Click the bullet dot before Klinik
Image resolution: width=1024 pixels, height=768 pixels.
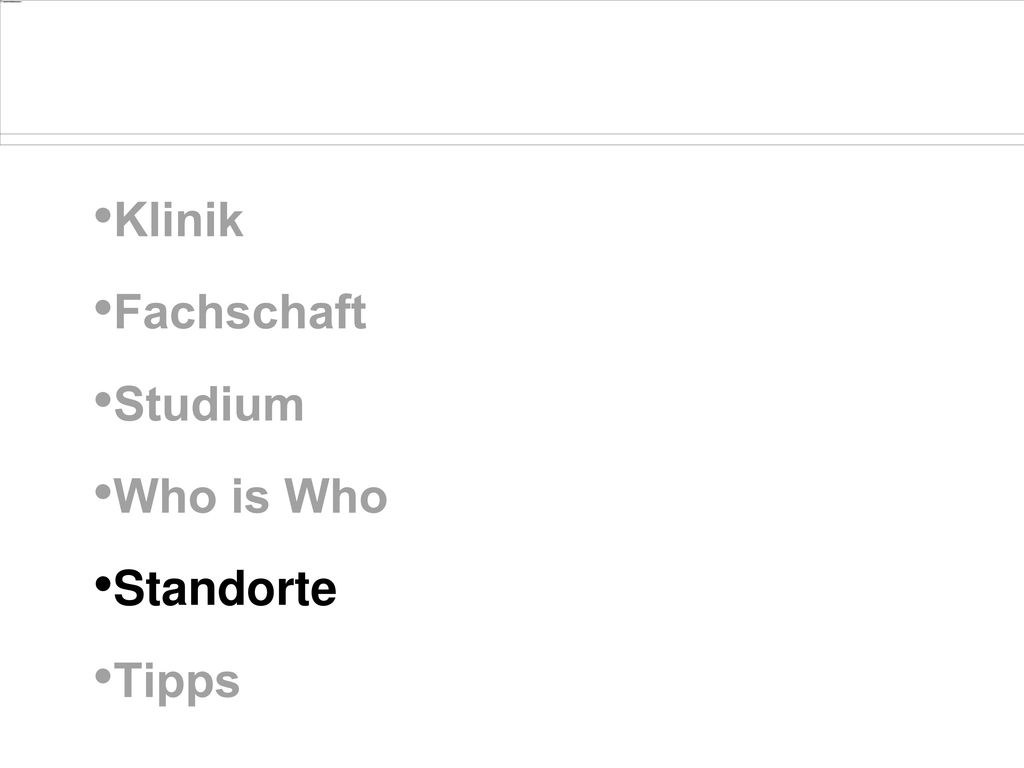click(x=103, y=215)
